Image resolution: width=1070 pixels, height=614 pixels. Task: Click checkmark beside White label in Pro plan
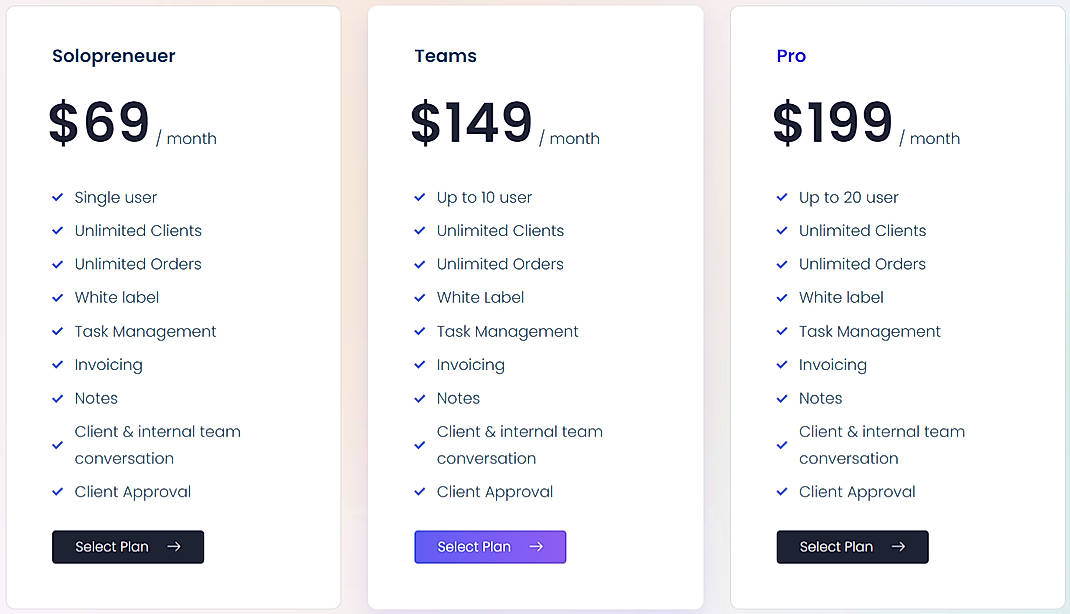pyautogui.click(x=781, y=297)
